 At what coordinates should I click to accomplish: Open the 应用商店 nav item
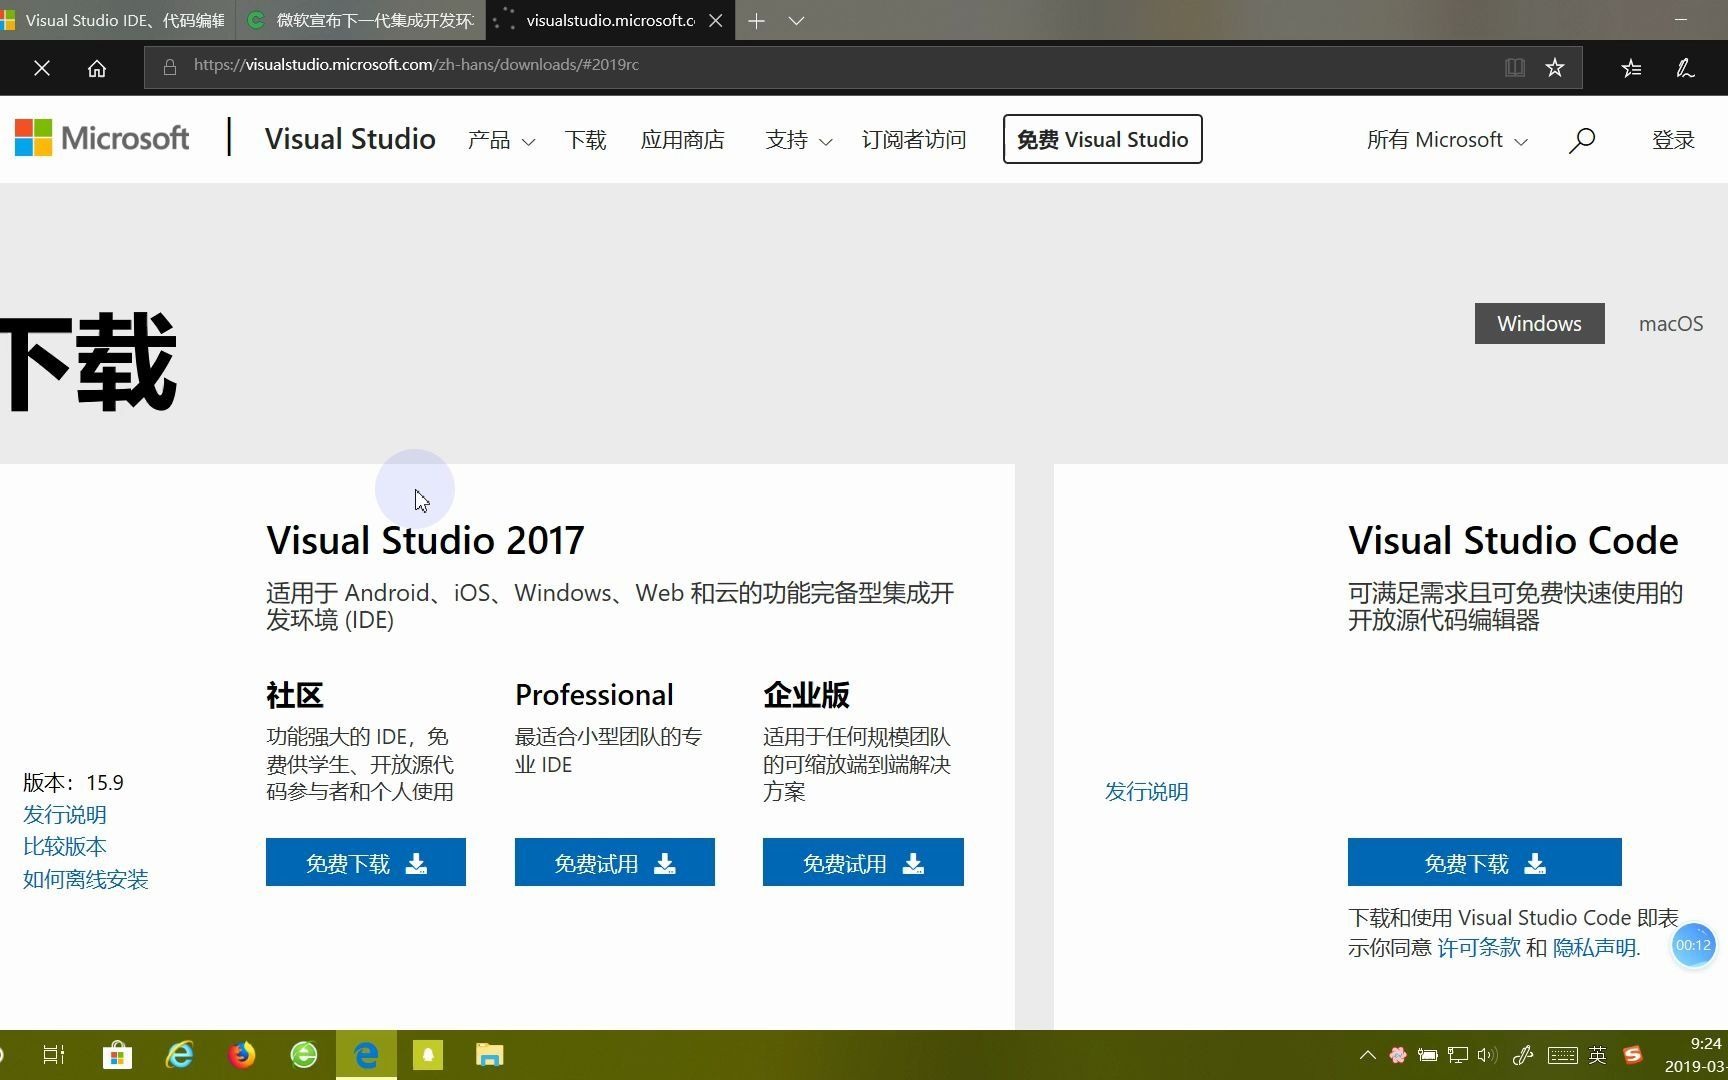682,140
